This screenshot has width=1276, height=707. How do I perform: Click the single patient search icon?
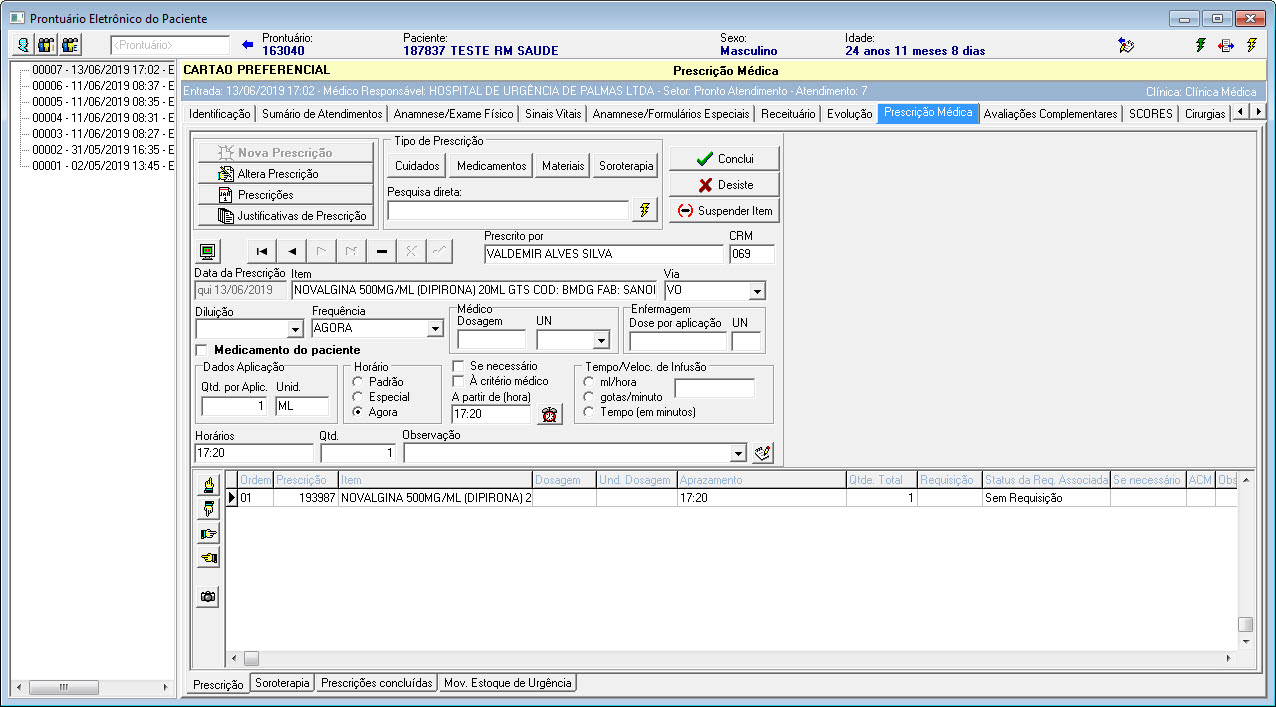(x=22, y=45)
